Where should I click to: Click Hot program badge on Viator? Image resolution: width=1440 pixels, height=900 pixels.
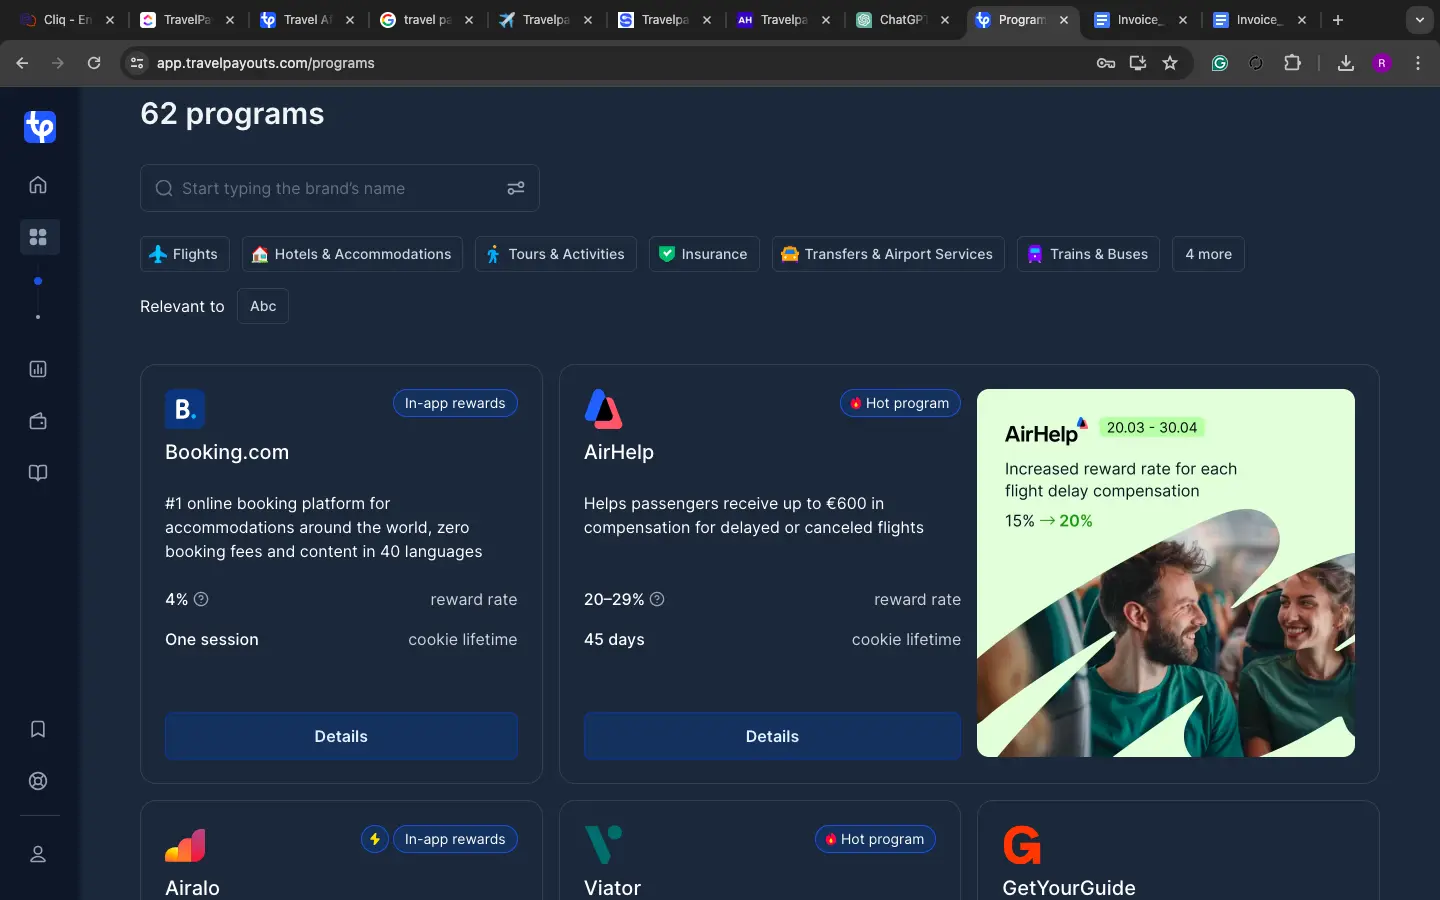(x=875, y=839)
